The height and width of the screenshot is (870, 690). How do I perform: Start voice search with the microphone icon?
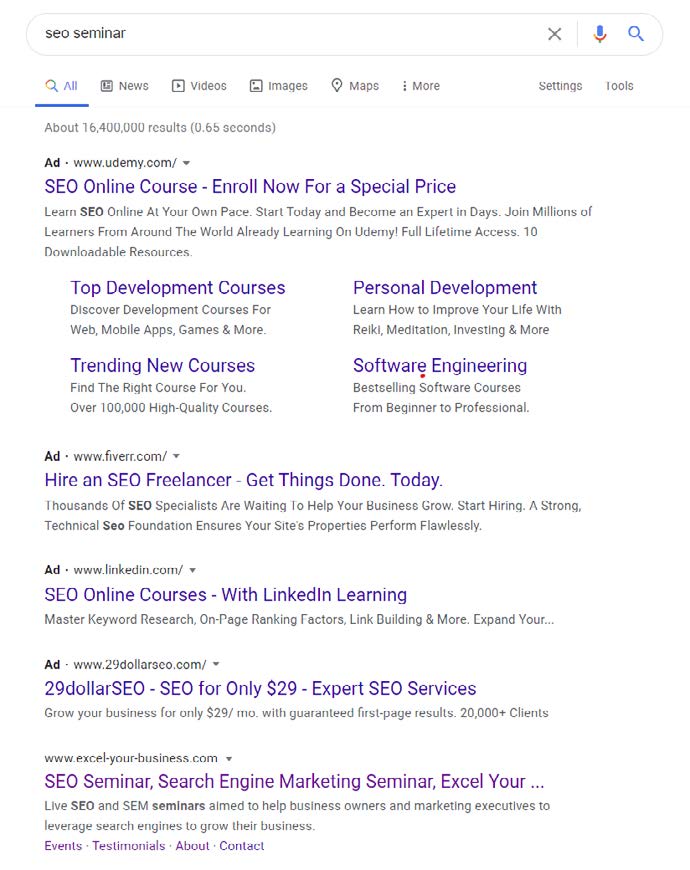(x=600, y=34)
